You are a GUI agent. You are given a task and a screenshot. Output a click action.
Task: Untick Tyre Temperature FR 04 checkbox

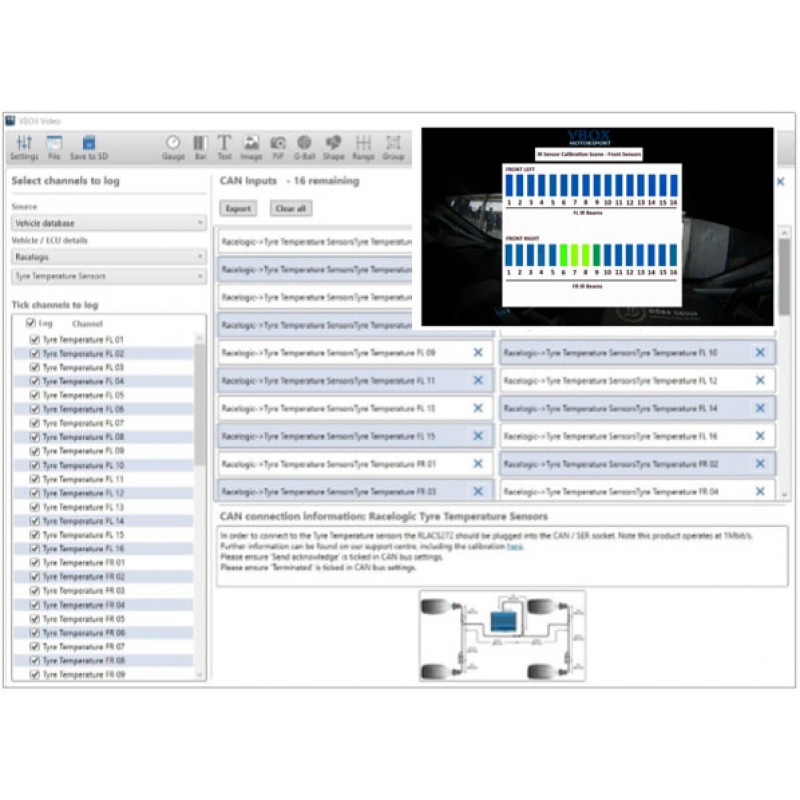click(35, 605)
